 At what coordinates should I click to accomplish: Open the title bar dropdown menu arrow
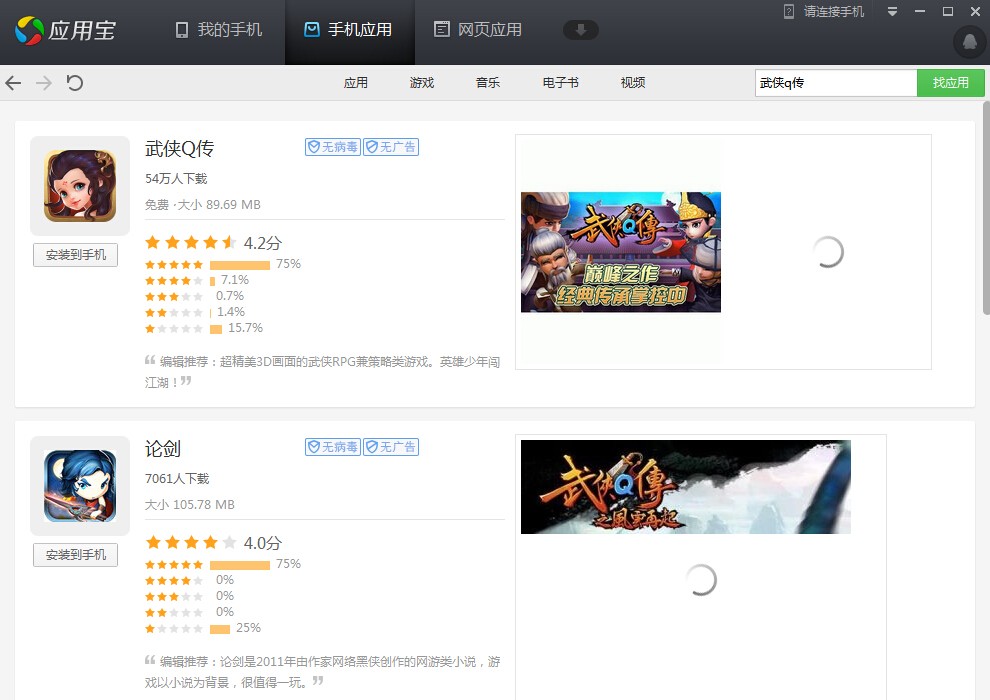tap(892, 11)
